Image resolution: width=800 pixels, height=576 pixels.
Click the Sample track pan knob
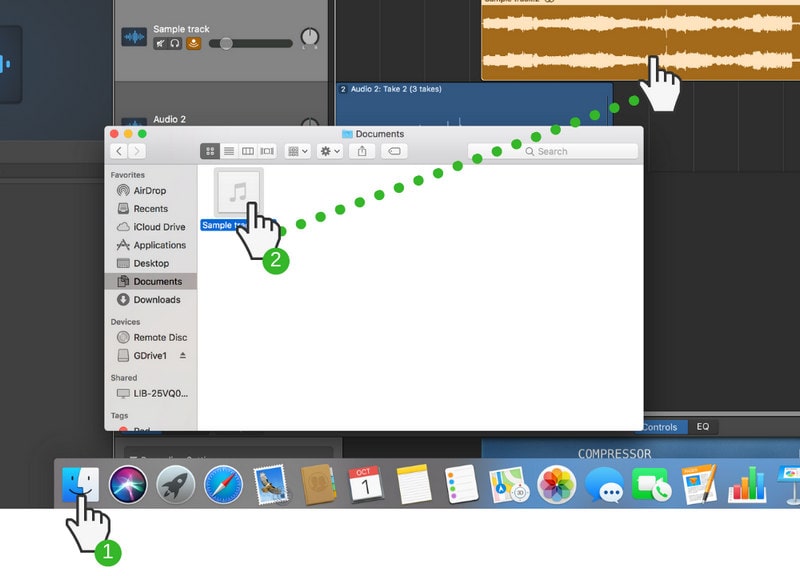click(x=310, y=38)
